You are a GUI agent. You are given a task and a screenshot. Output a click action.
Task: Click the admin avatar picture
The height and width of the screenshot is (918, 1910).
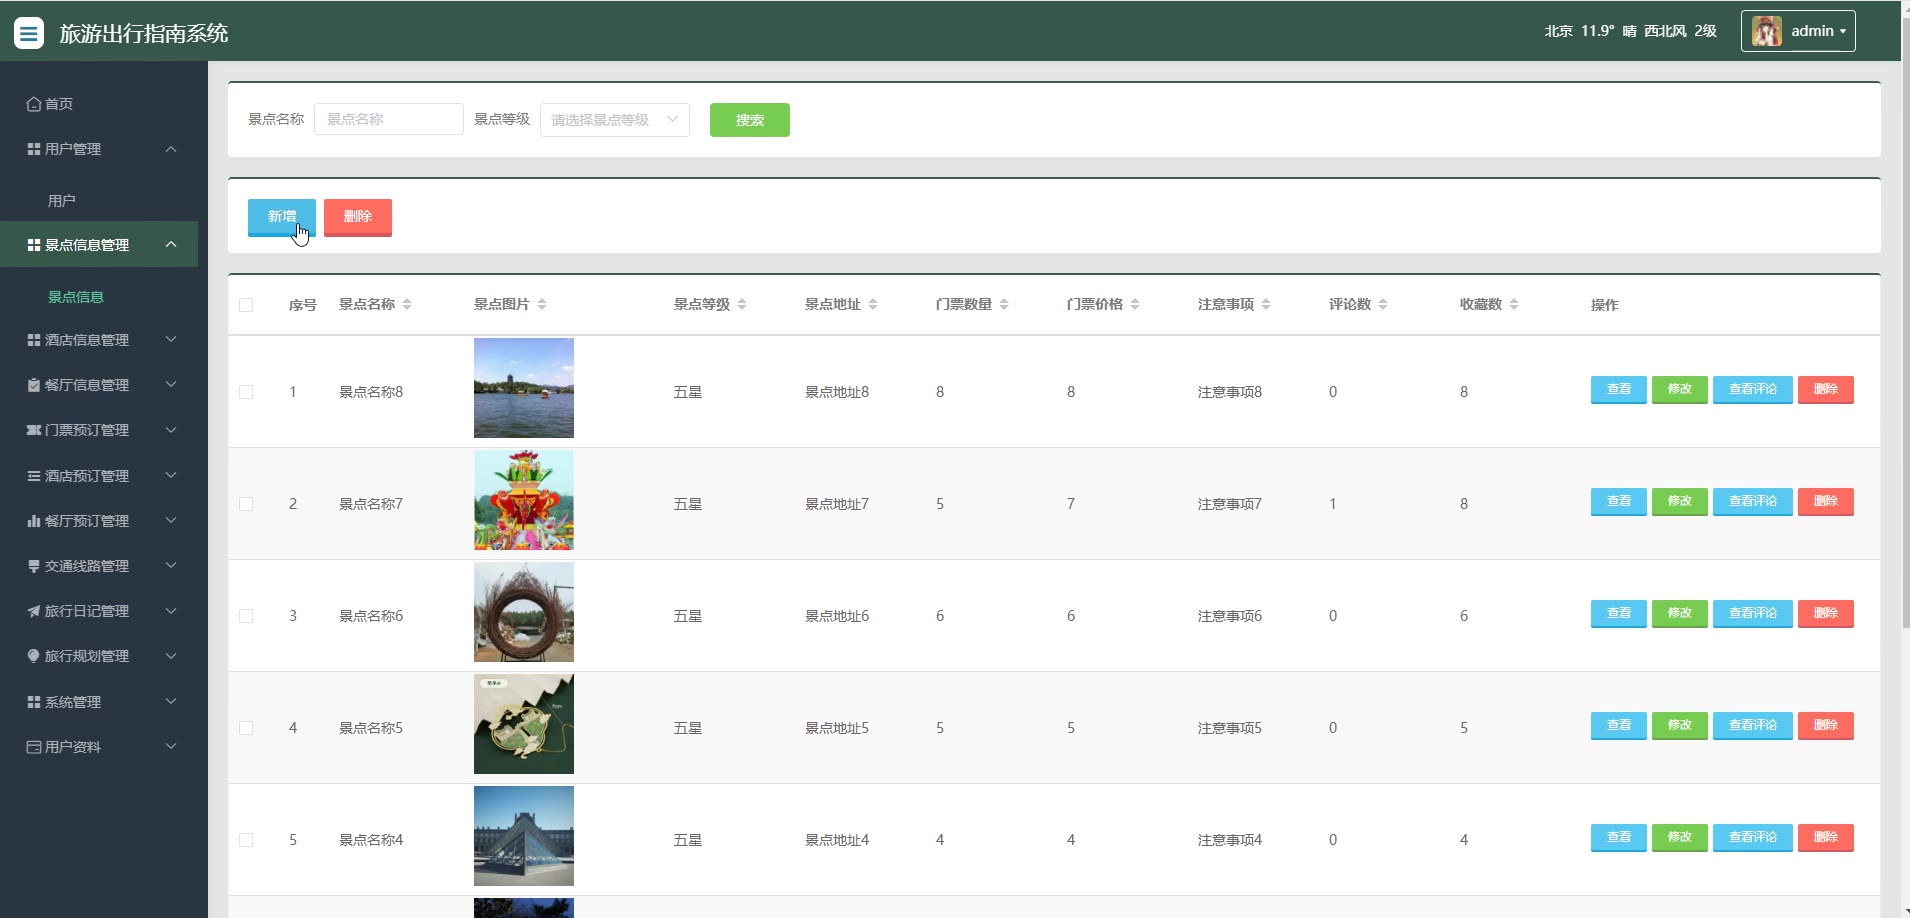click(x=1766, y=31)
